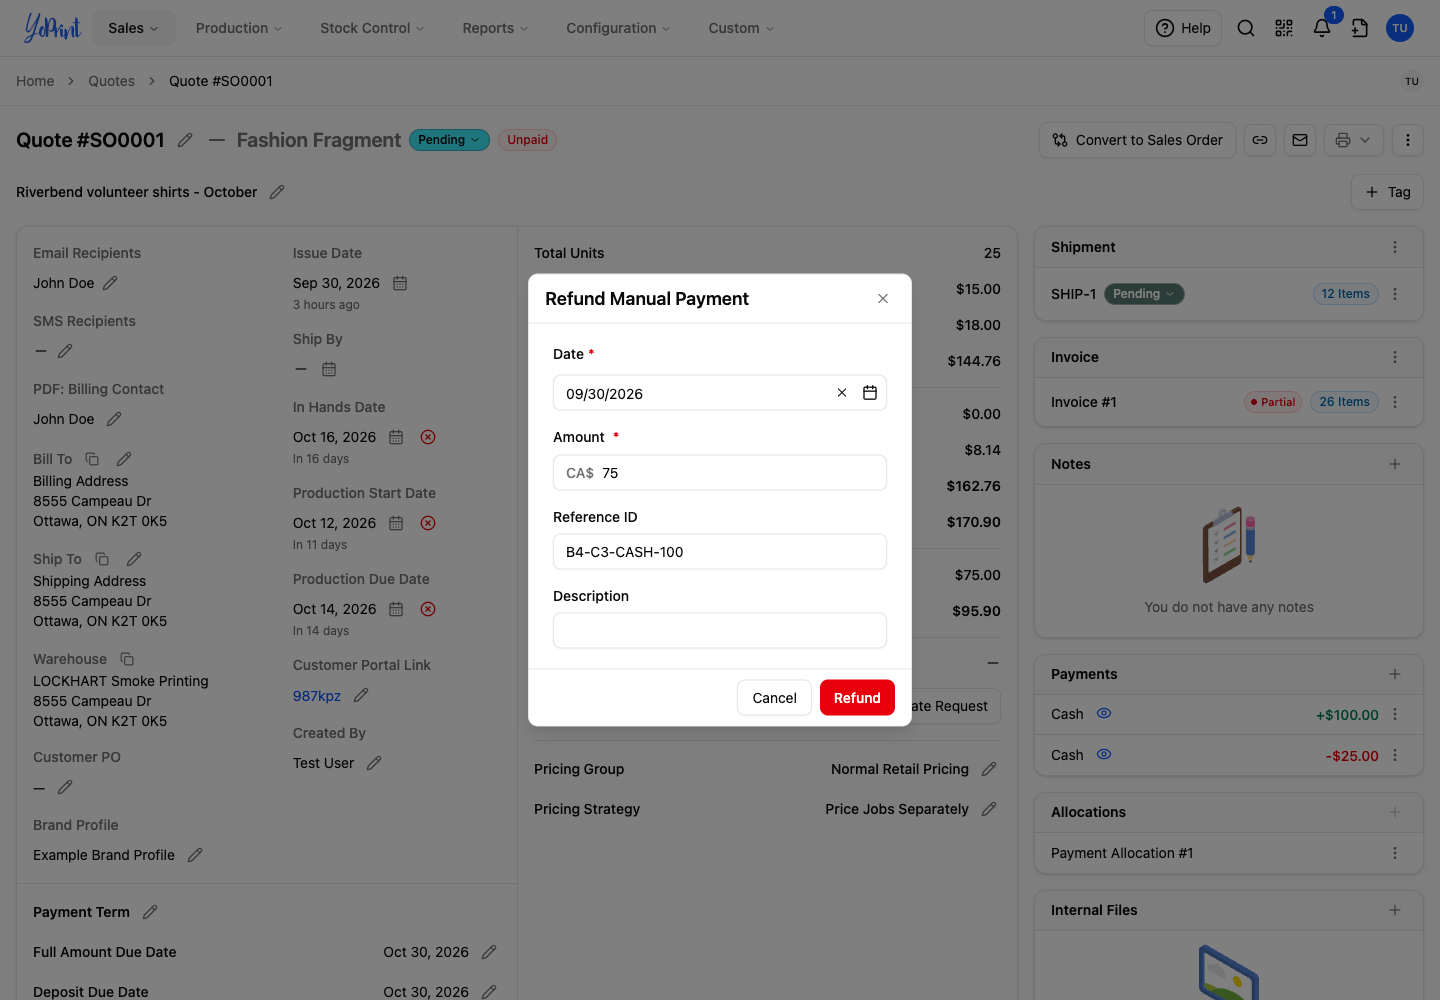Copy the Bill To address

[92, 459]
